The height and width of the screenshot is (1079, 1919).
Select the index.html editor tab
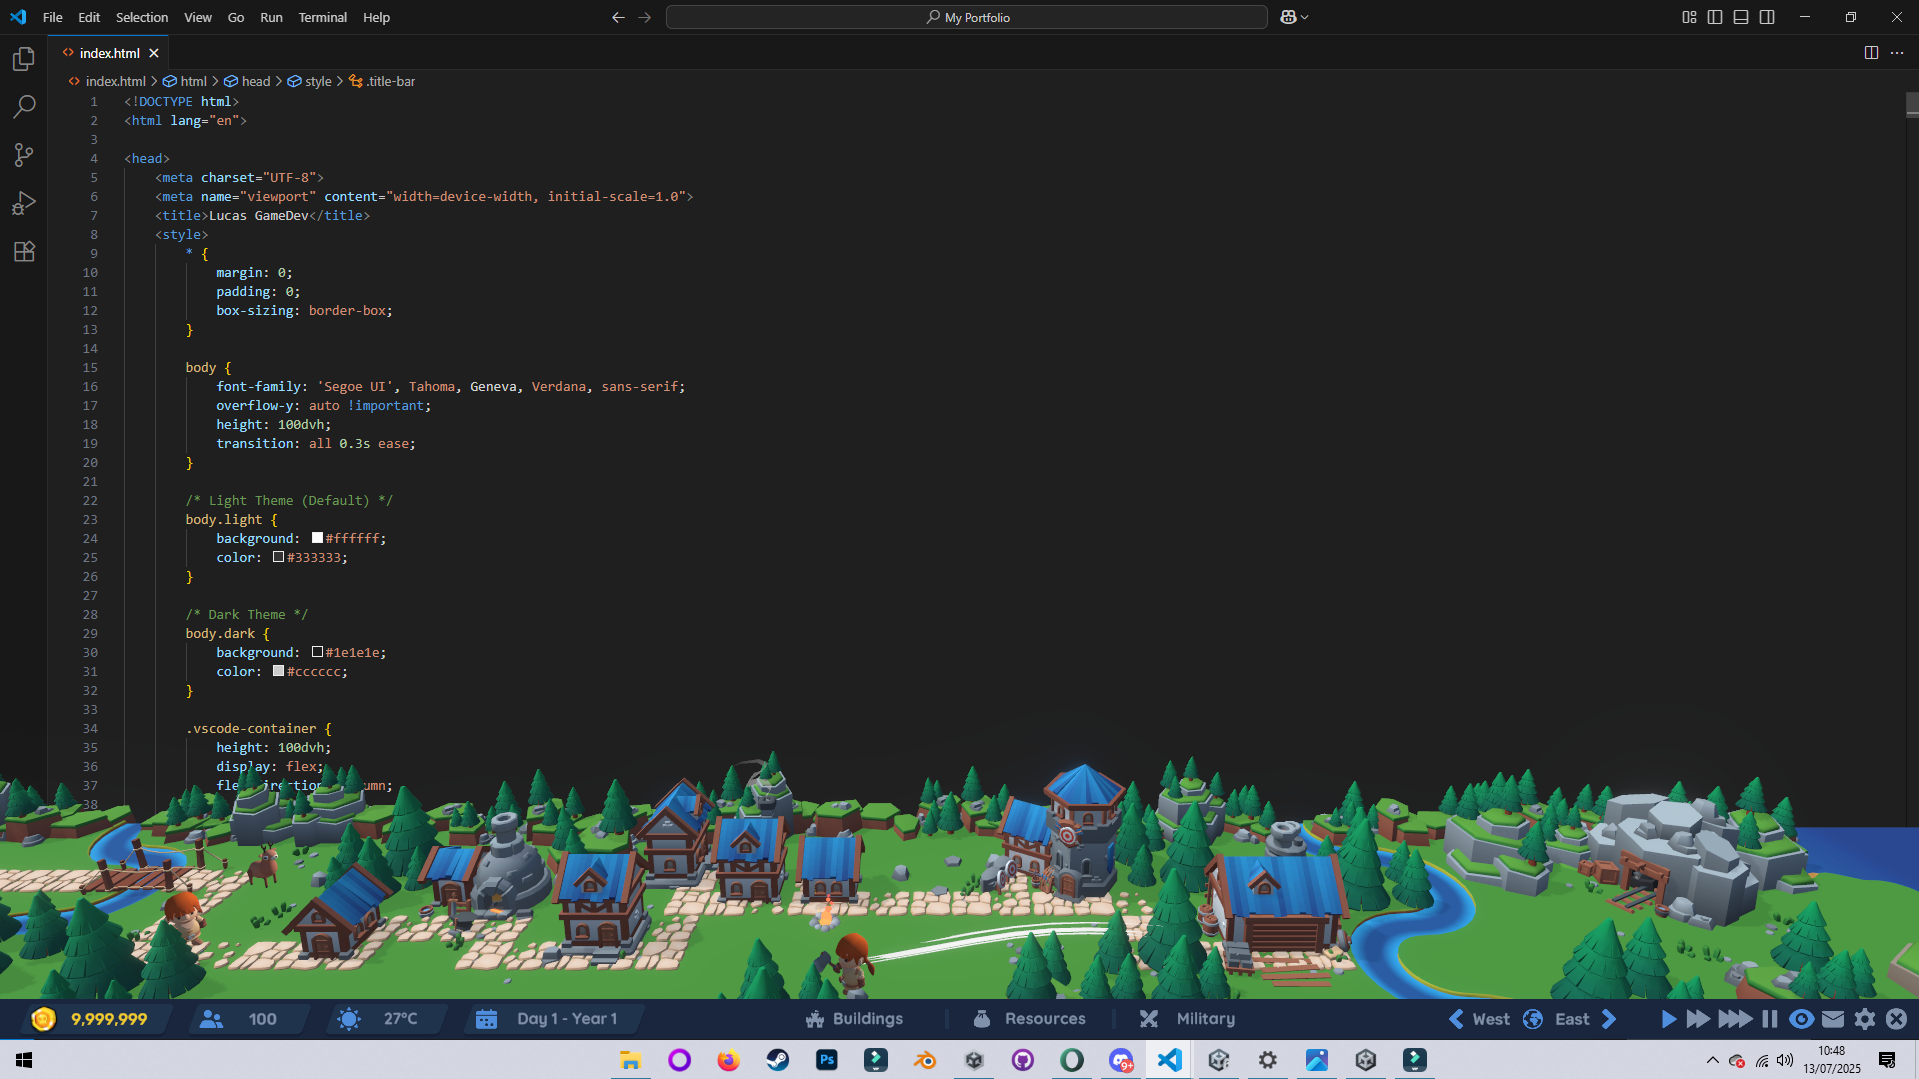coord(109,53)
